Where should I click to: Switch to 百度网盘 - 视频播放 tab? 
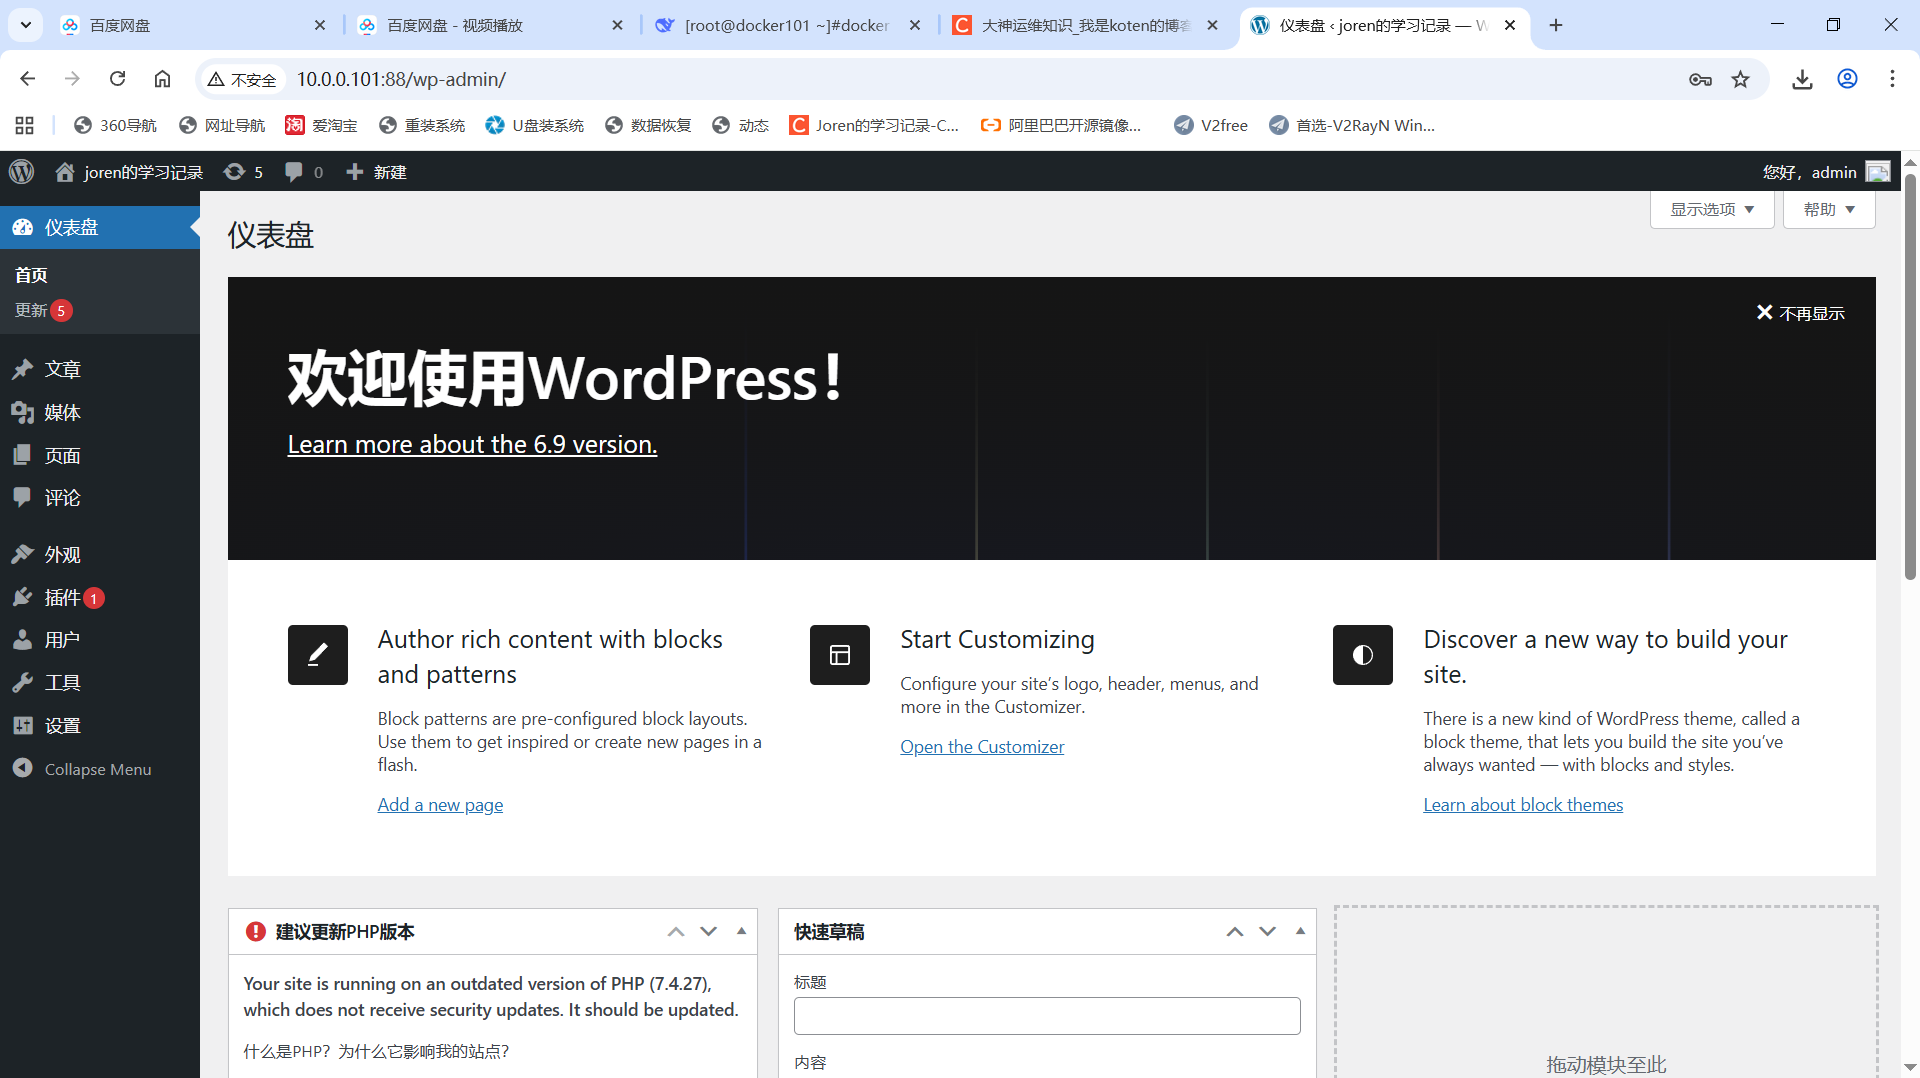[x=490, y=25]
